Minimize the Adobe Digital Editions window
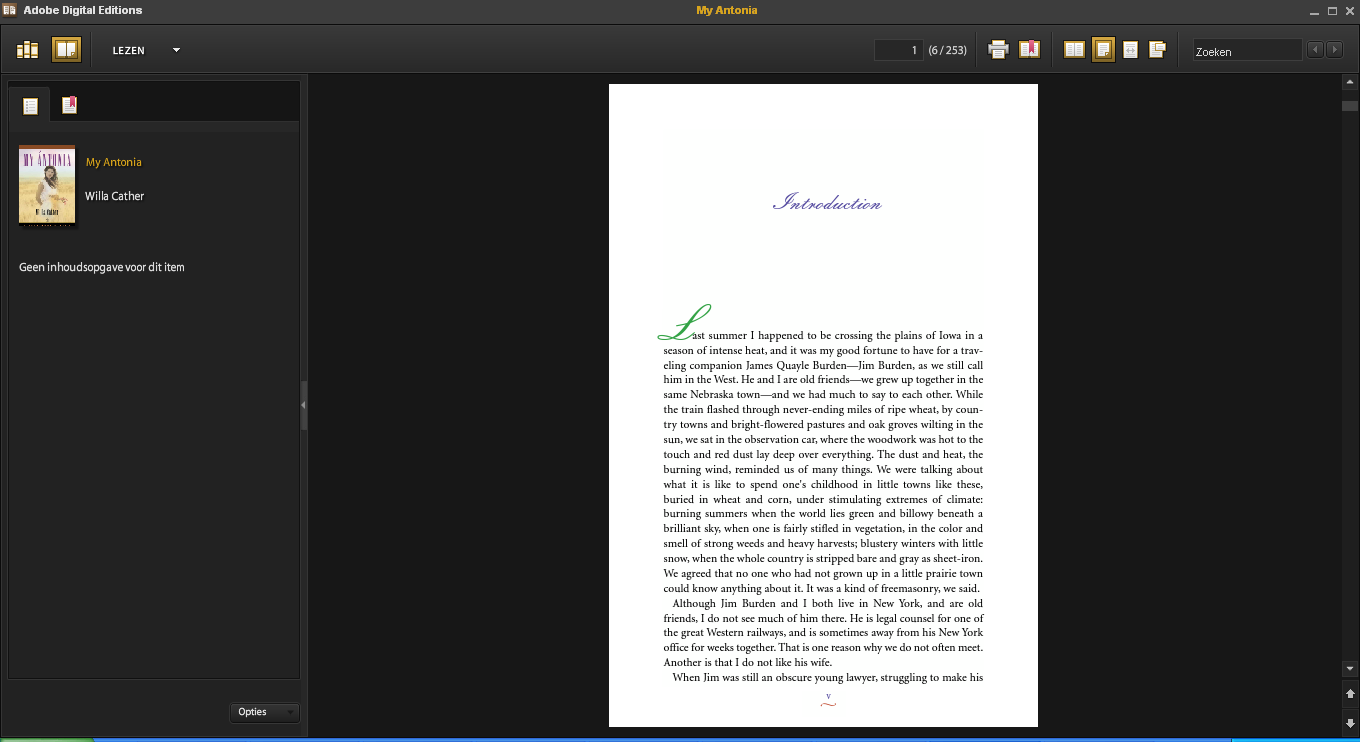The height and width of the screenshot is (742, 1360). pos(1314,11)
